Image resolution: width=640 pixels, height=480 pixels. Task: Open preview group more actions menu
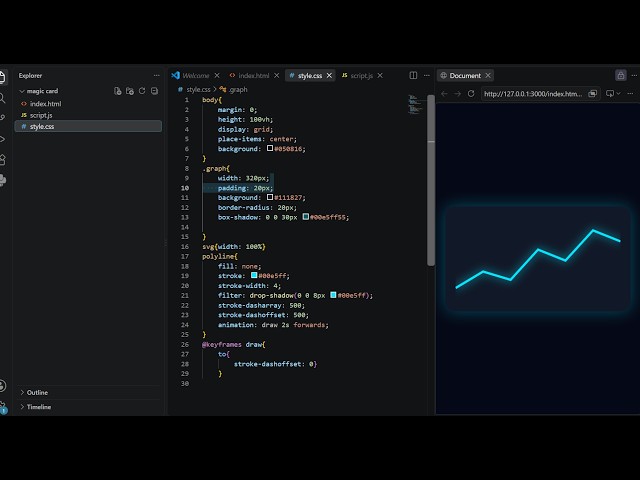tap(634, 76)
